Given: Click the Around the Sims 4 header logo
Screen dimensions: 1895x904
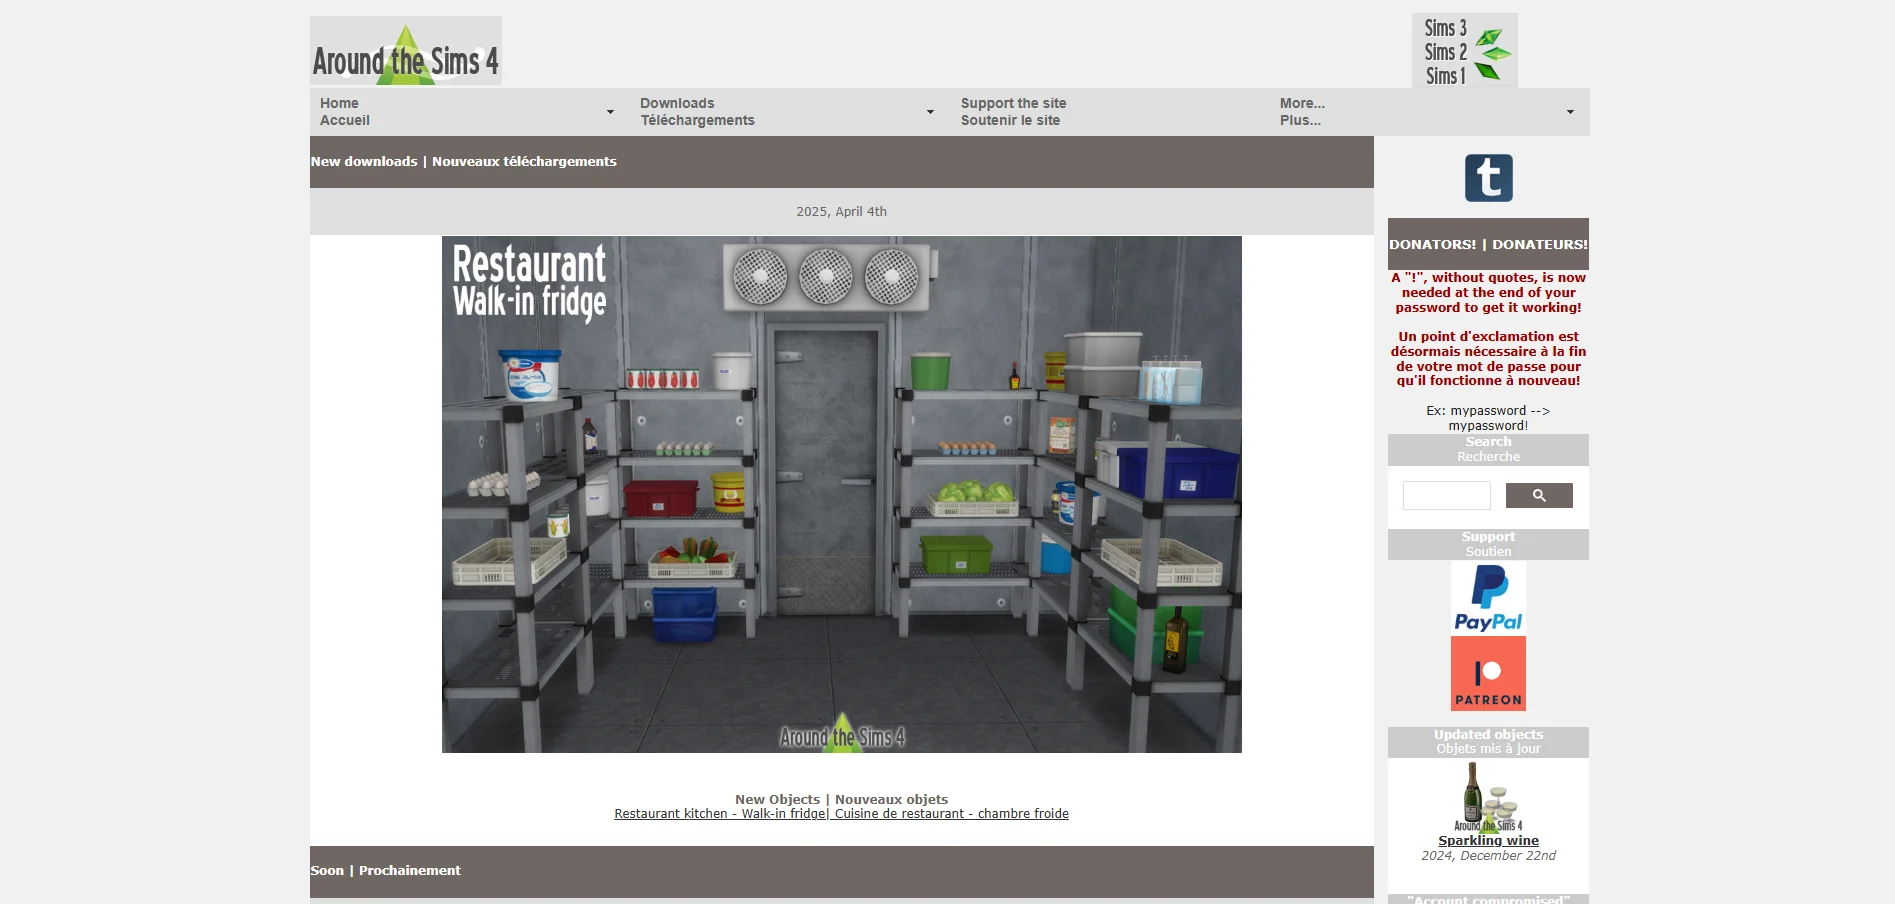Looking at the screenshot, I should pyautogui.click(x=406, y=51).
